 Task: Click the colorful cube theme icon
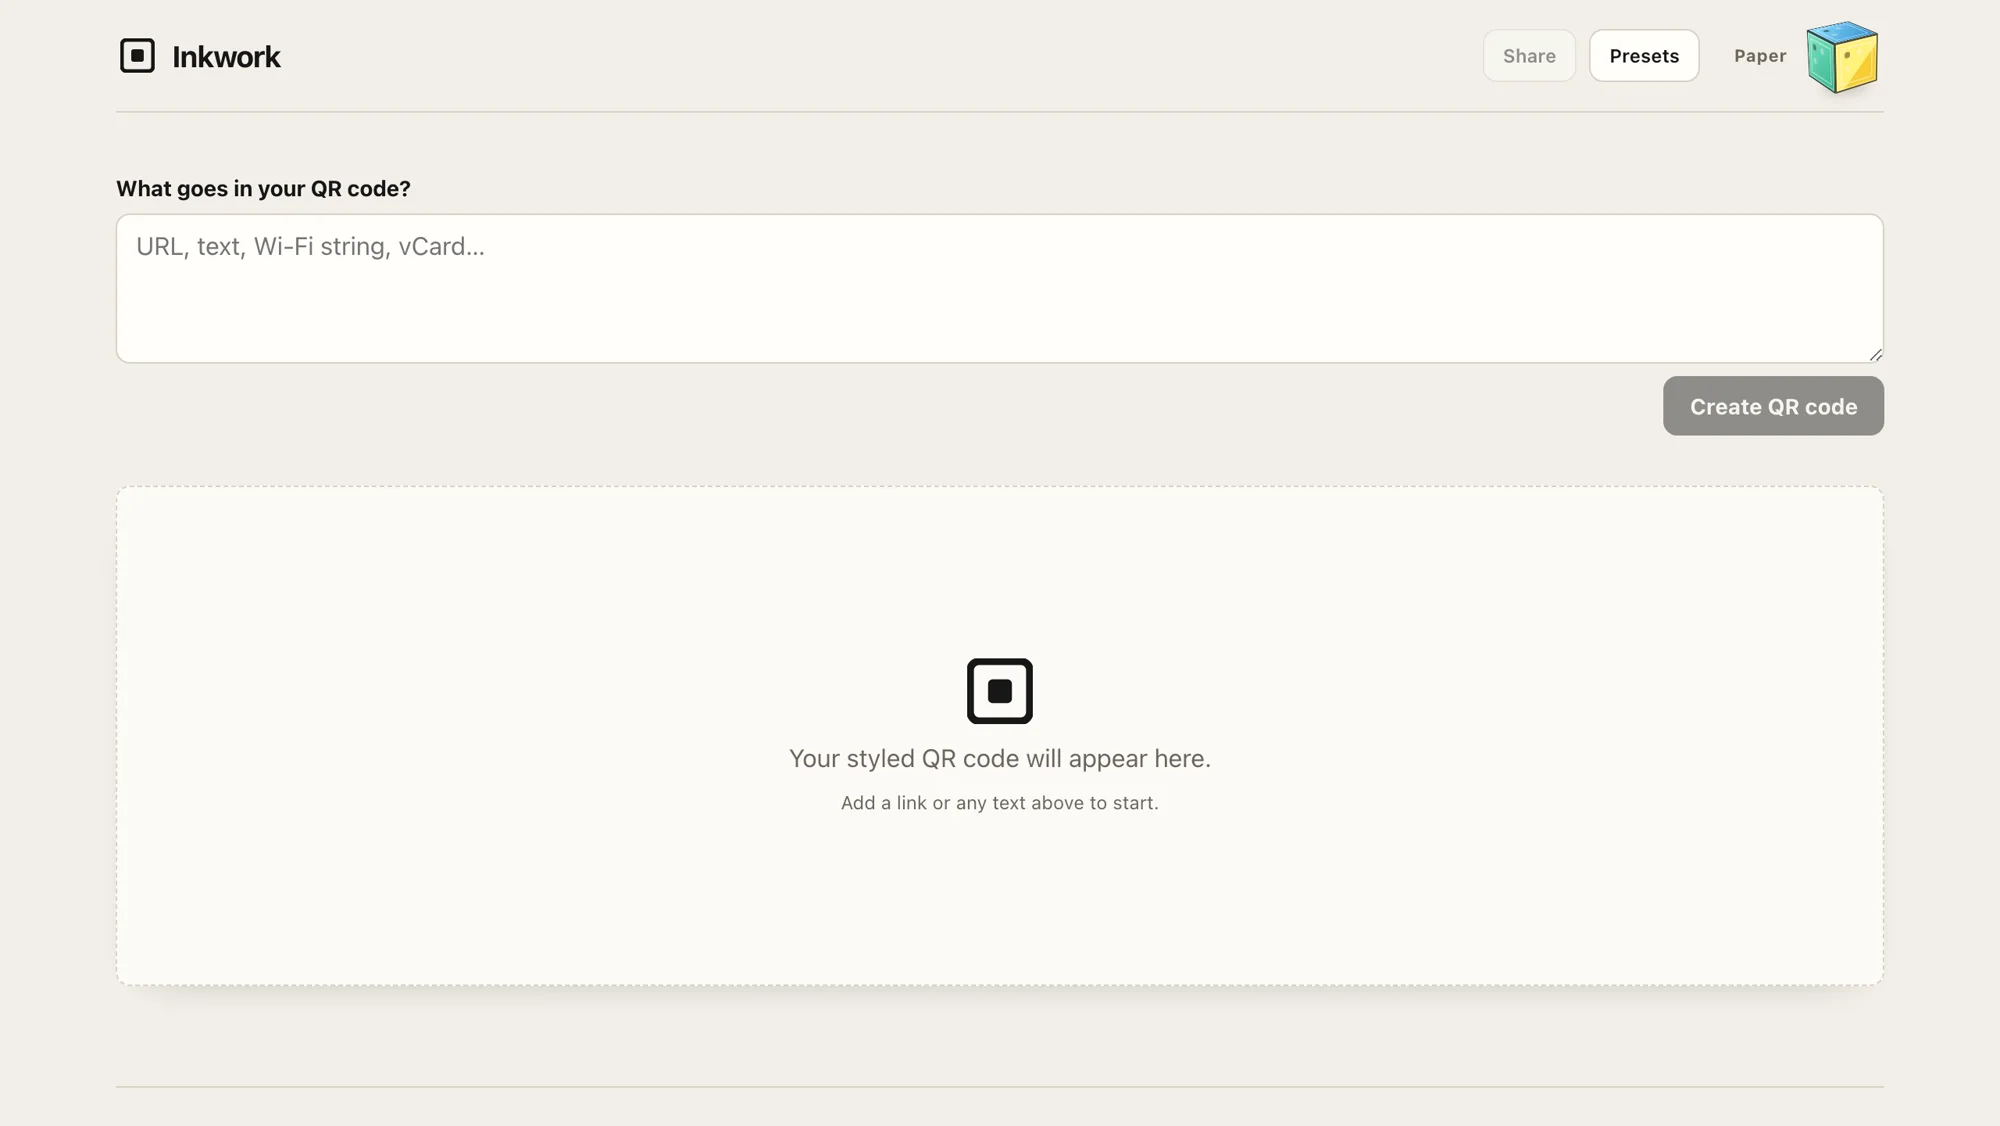(1842, 57)
